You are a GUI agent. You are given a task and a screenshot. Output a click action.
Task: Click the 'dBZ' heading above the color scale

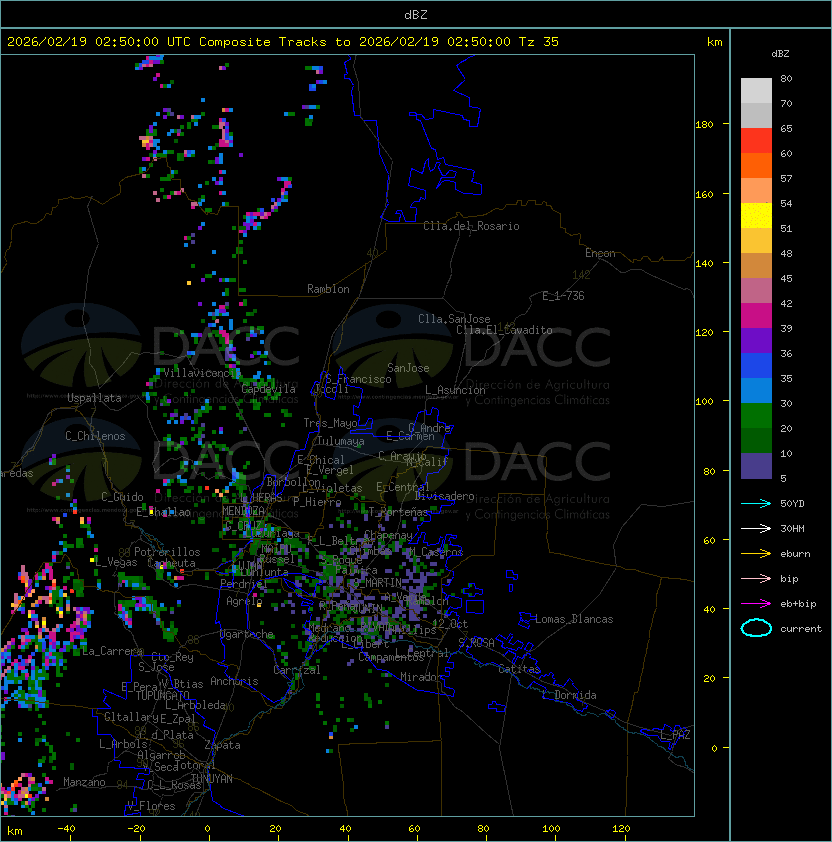780,54
